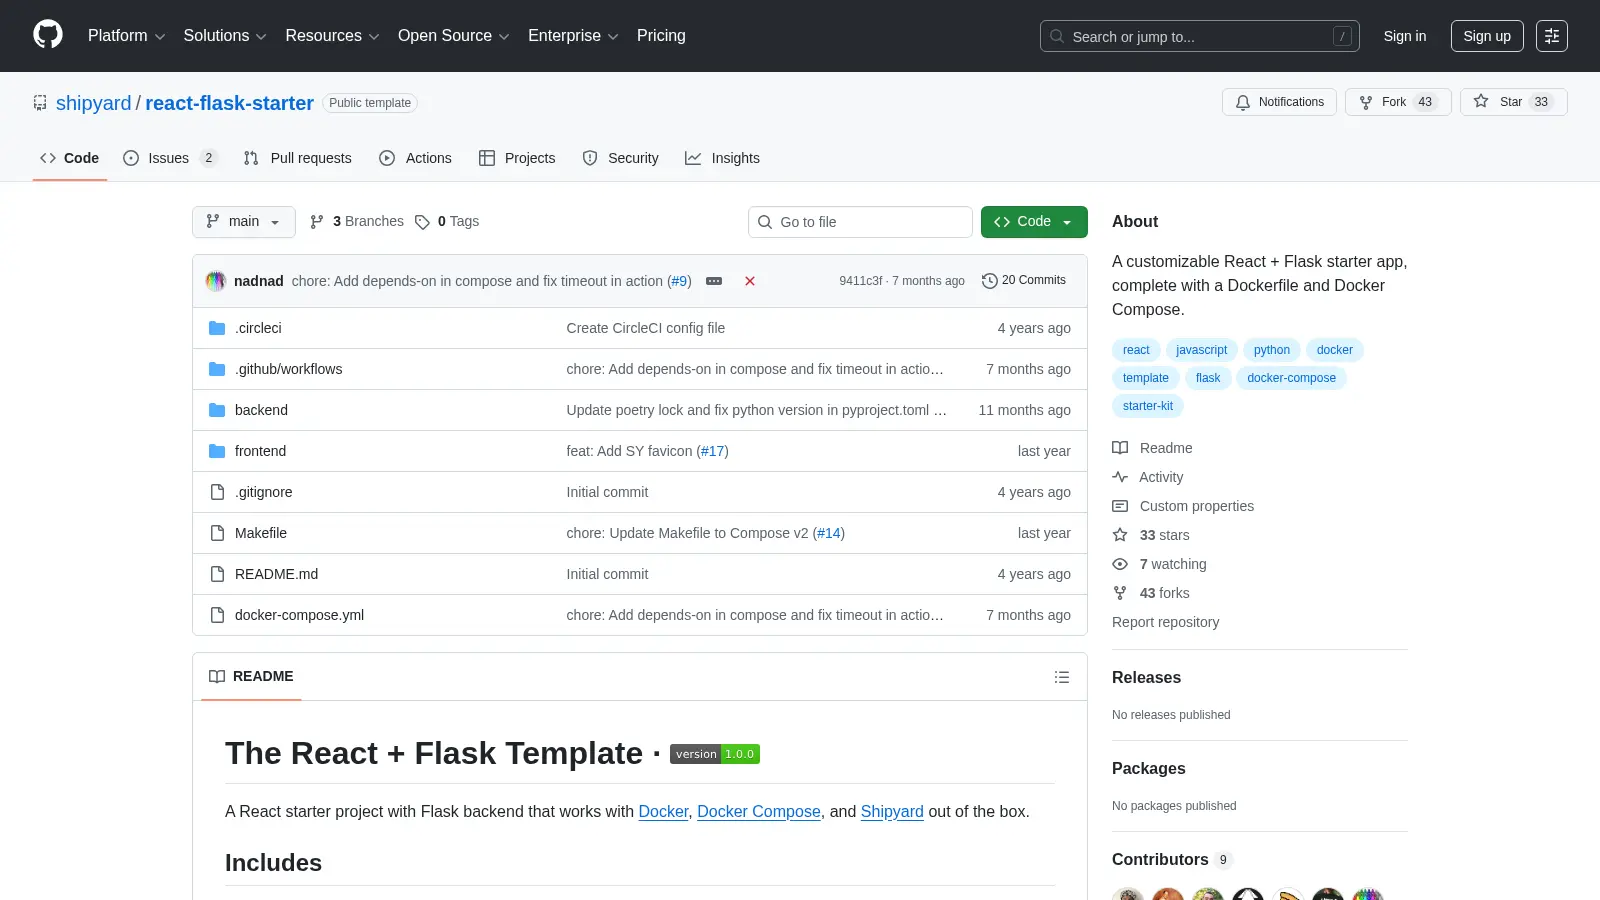Switch to the Security tab
Viewport: 1600px width, 900px height.
point(621,158)
